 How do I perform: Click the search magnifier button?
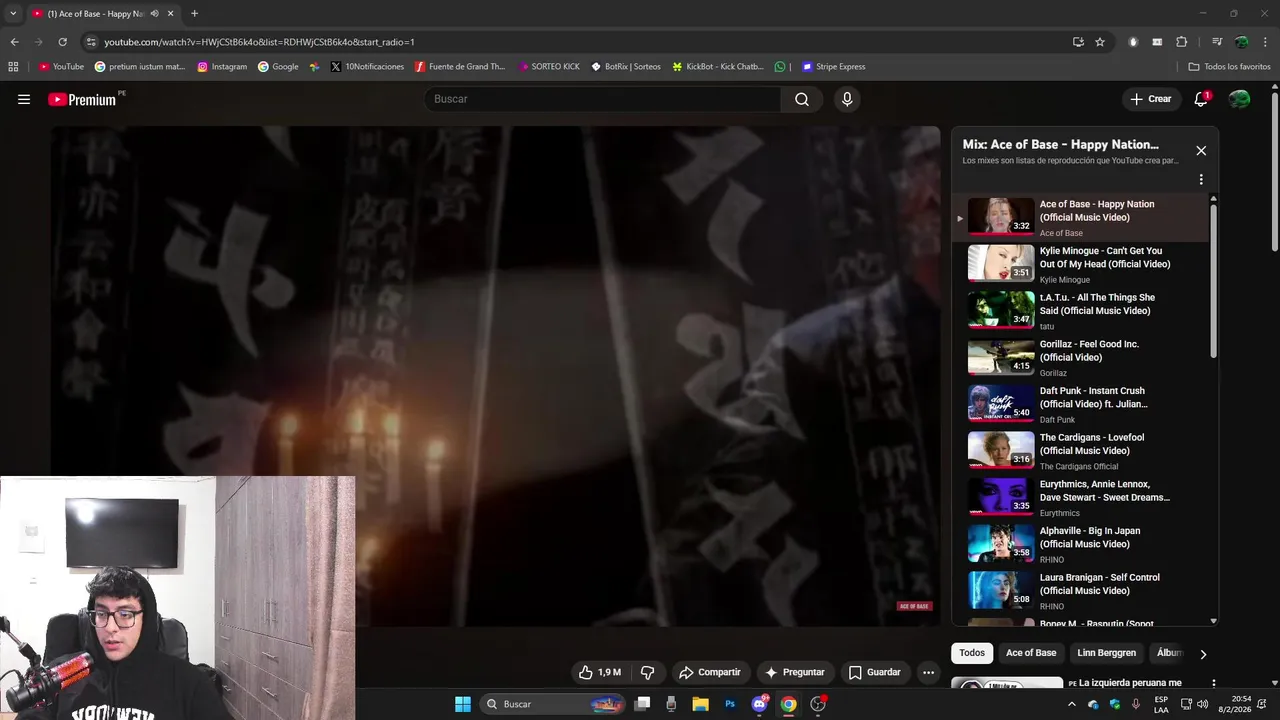(x=802, y=99)
